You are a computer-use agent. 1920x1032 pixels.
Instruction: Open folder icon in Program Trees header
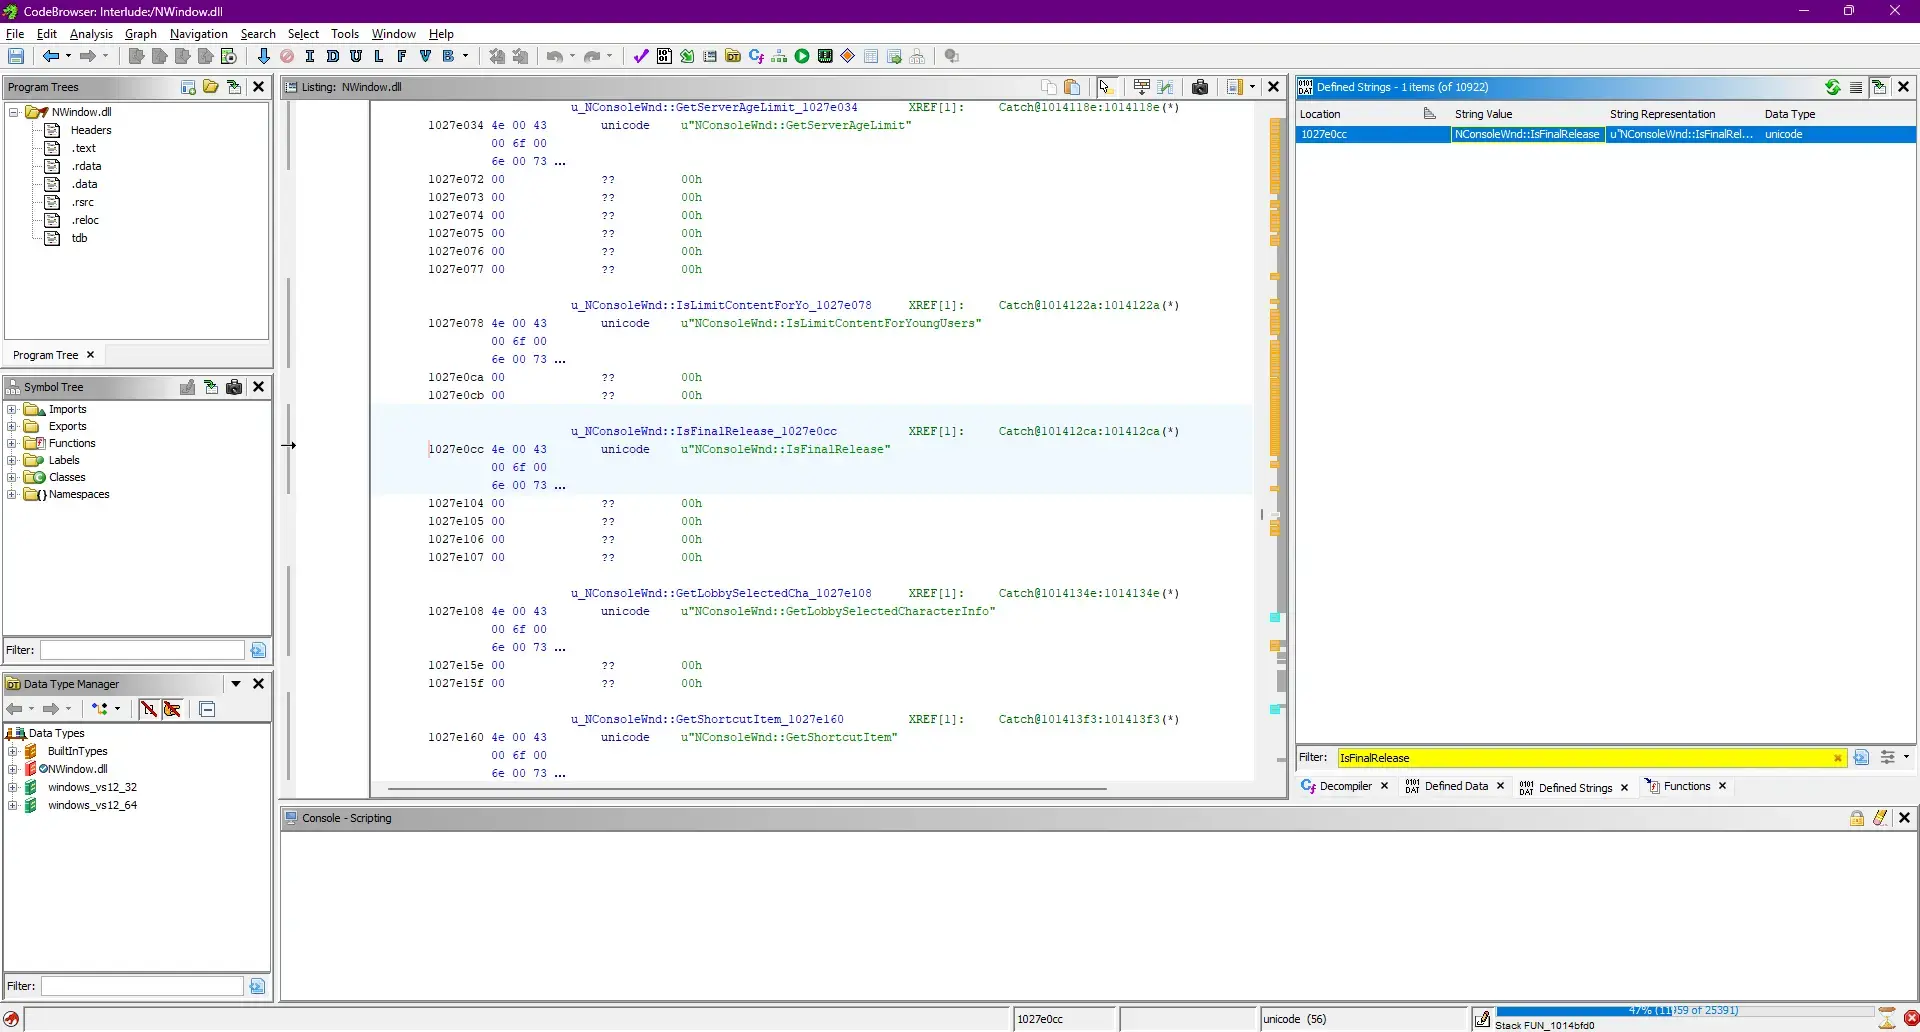click(x=211, y=87)
